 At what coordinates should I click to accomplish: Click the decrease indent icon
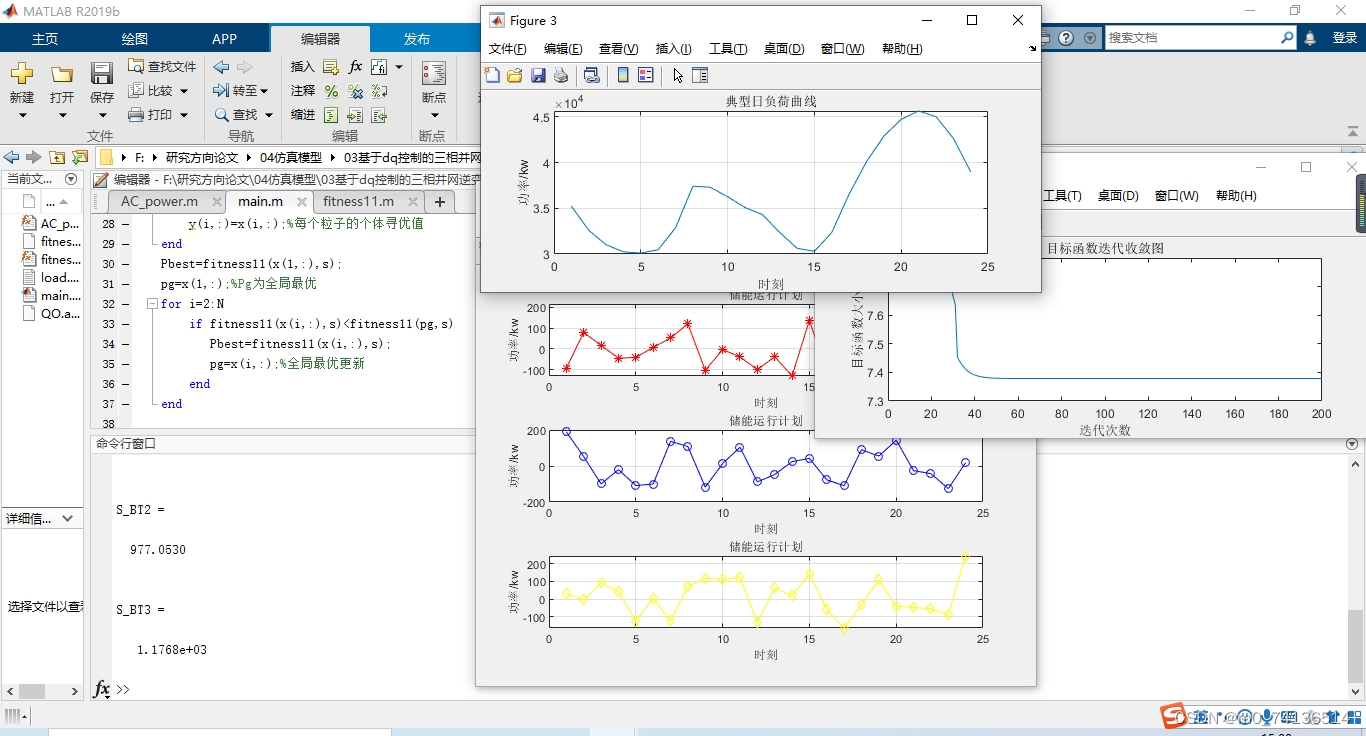[x=379, y=115]
